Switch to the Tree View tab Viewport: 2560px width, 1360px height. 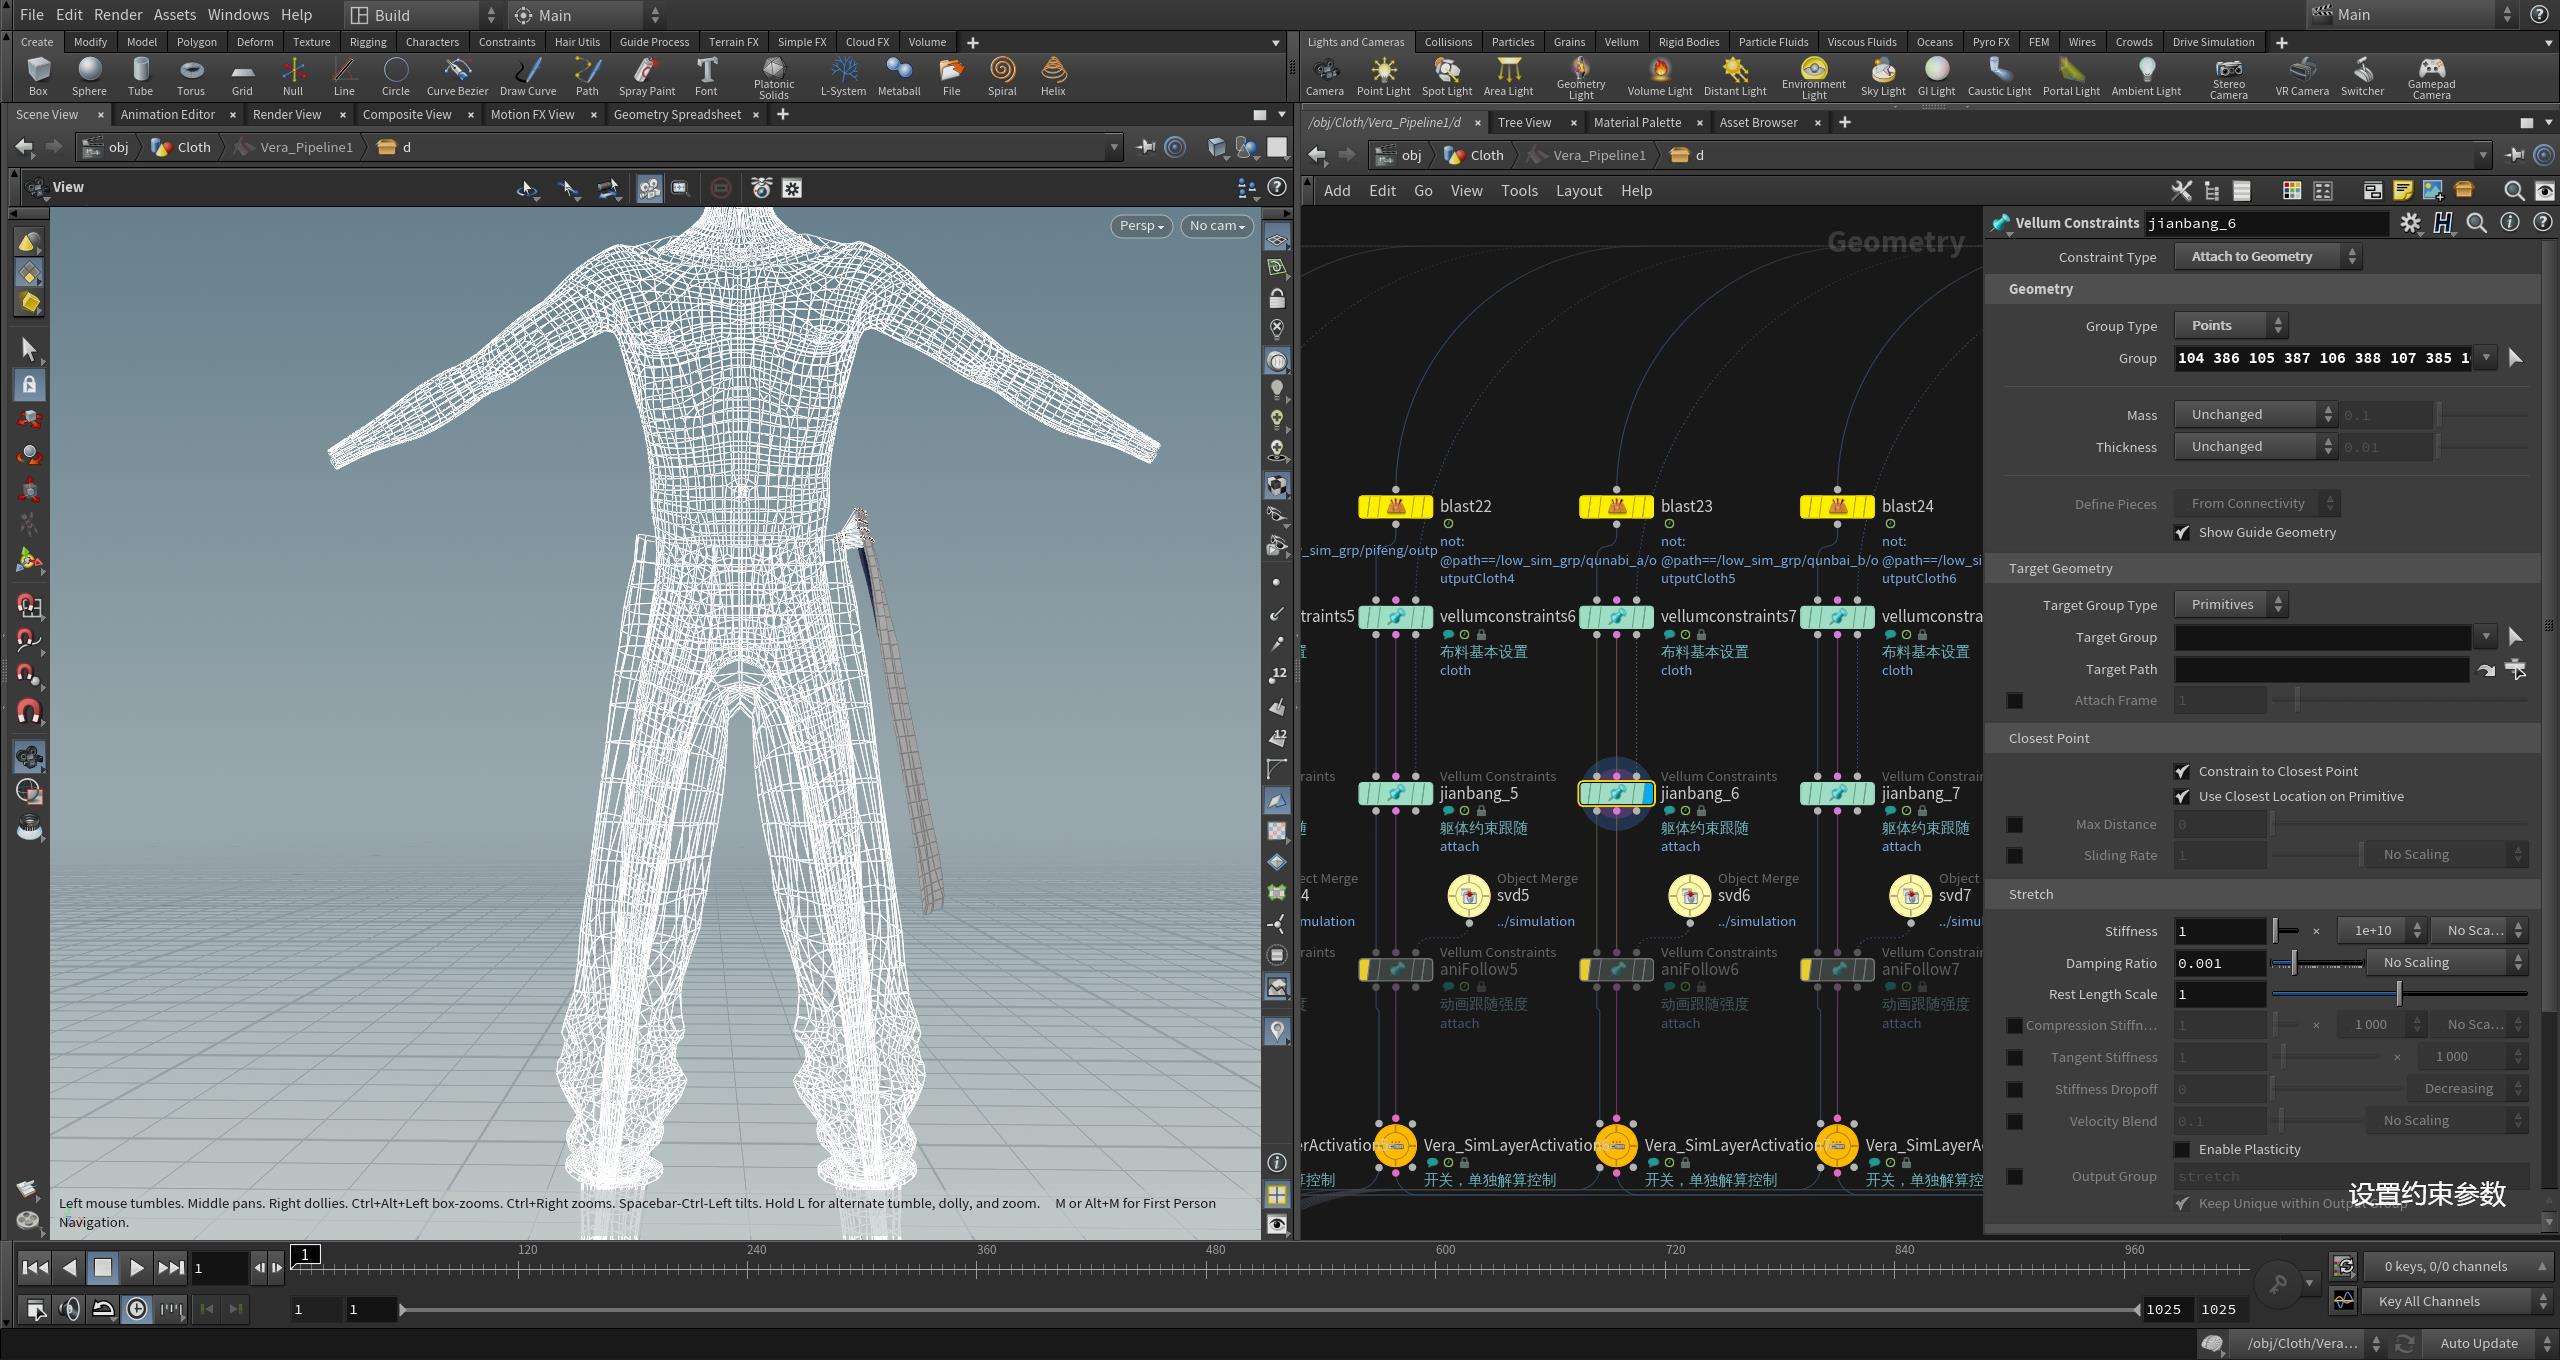[x=1524, y=123]
